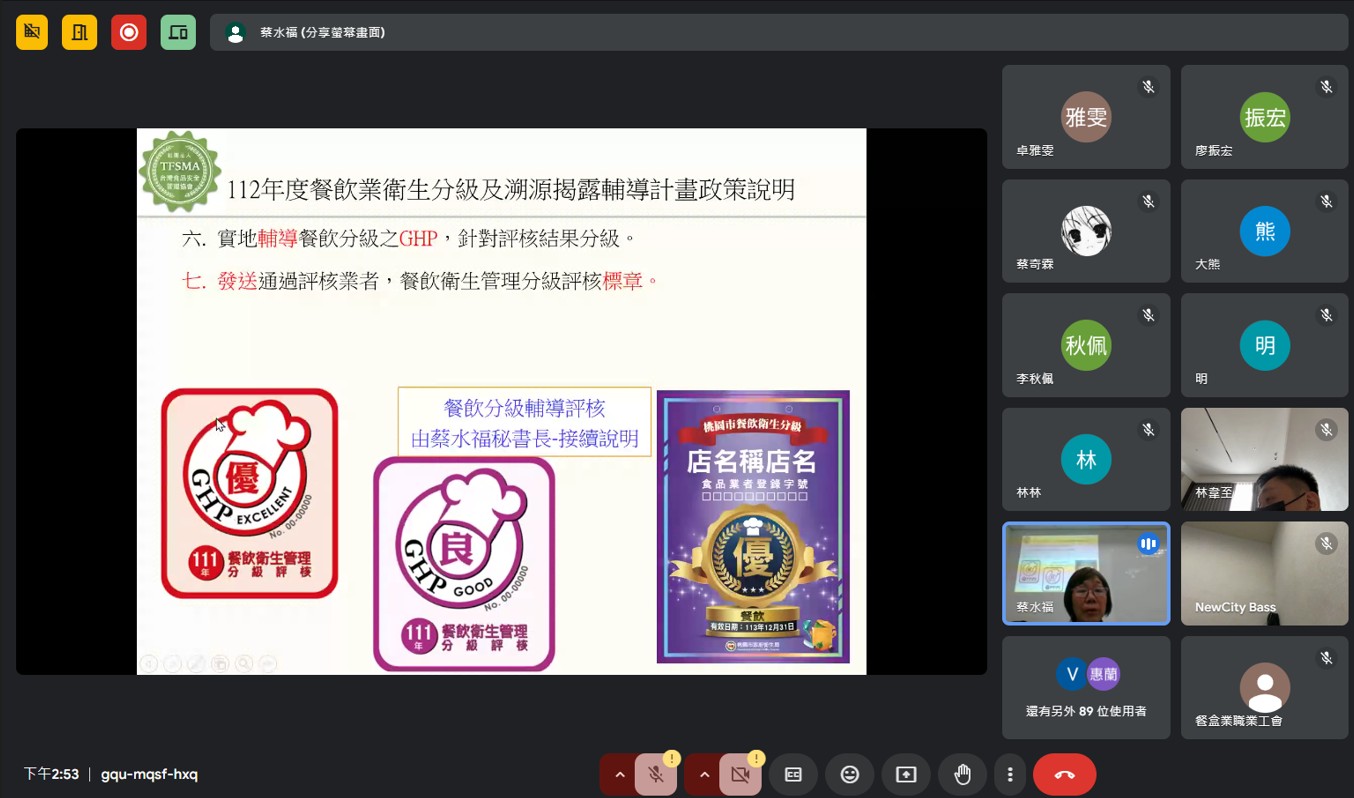This screenshot has height=798, width=1354.
Task: Expand video settings arrow beside camera
Action: tap(704, 775)
